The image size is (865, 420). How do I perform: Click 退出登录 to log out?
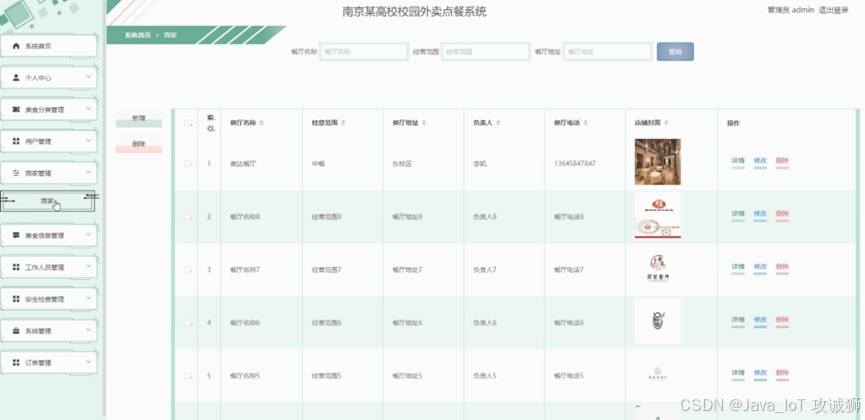click(x=833, y=10)
